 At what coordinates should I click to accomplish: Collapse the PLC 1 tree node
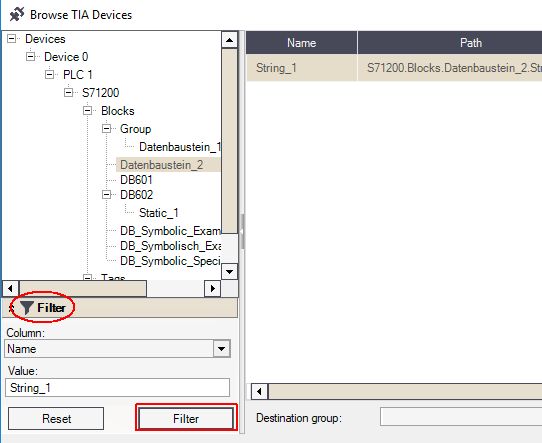[50, 74]
